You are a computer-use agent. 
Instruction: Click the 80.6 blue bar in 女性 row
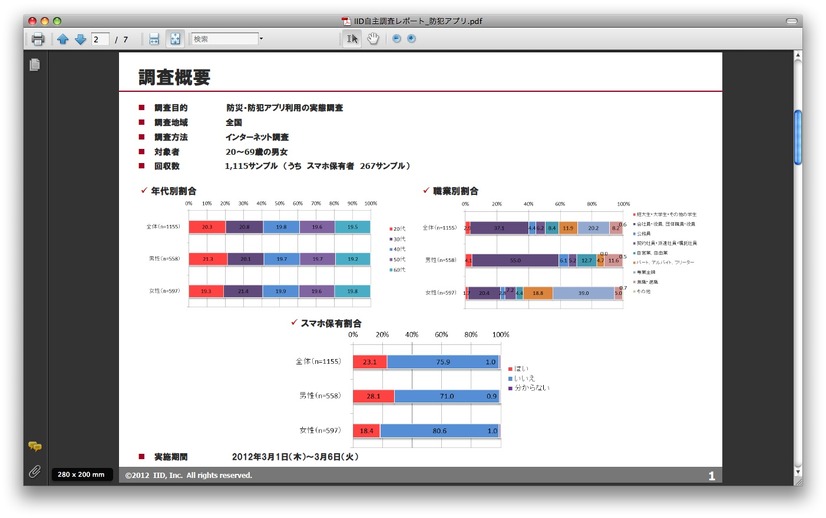click(x=439, y=431)
